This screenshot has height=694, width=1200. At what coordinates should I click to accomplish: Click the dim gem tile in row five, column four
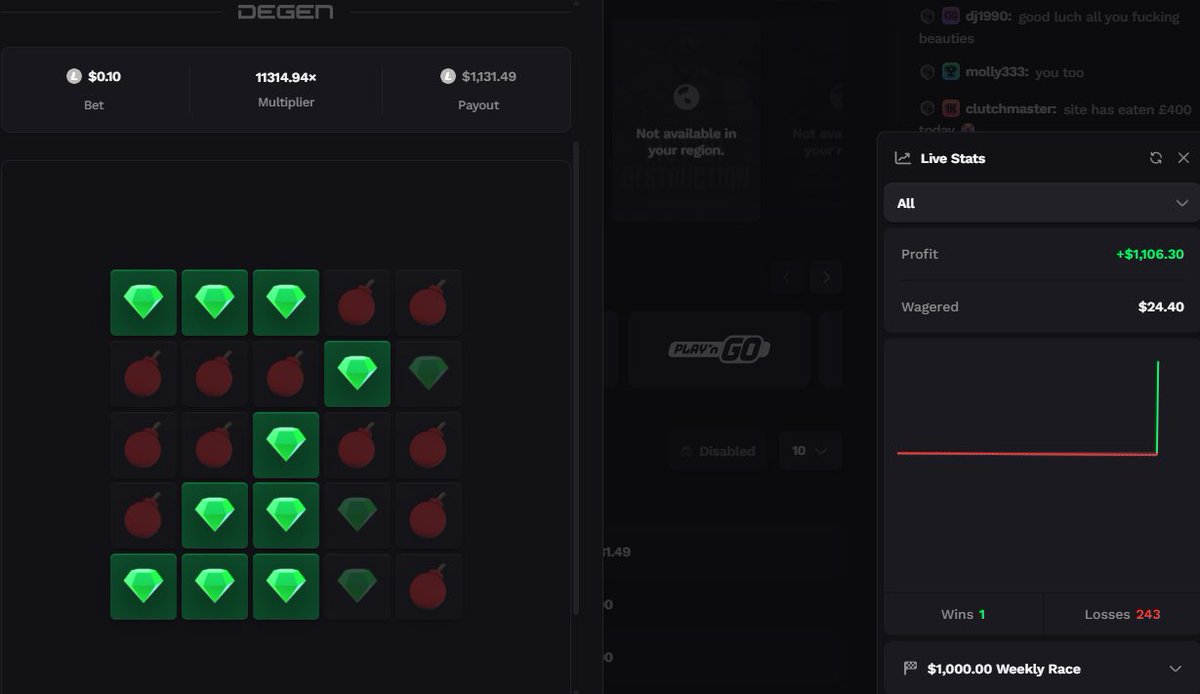click(357, 587)
